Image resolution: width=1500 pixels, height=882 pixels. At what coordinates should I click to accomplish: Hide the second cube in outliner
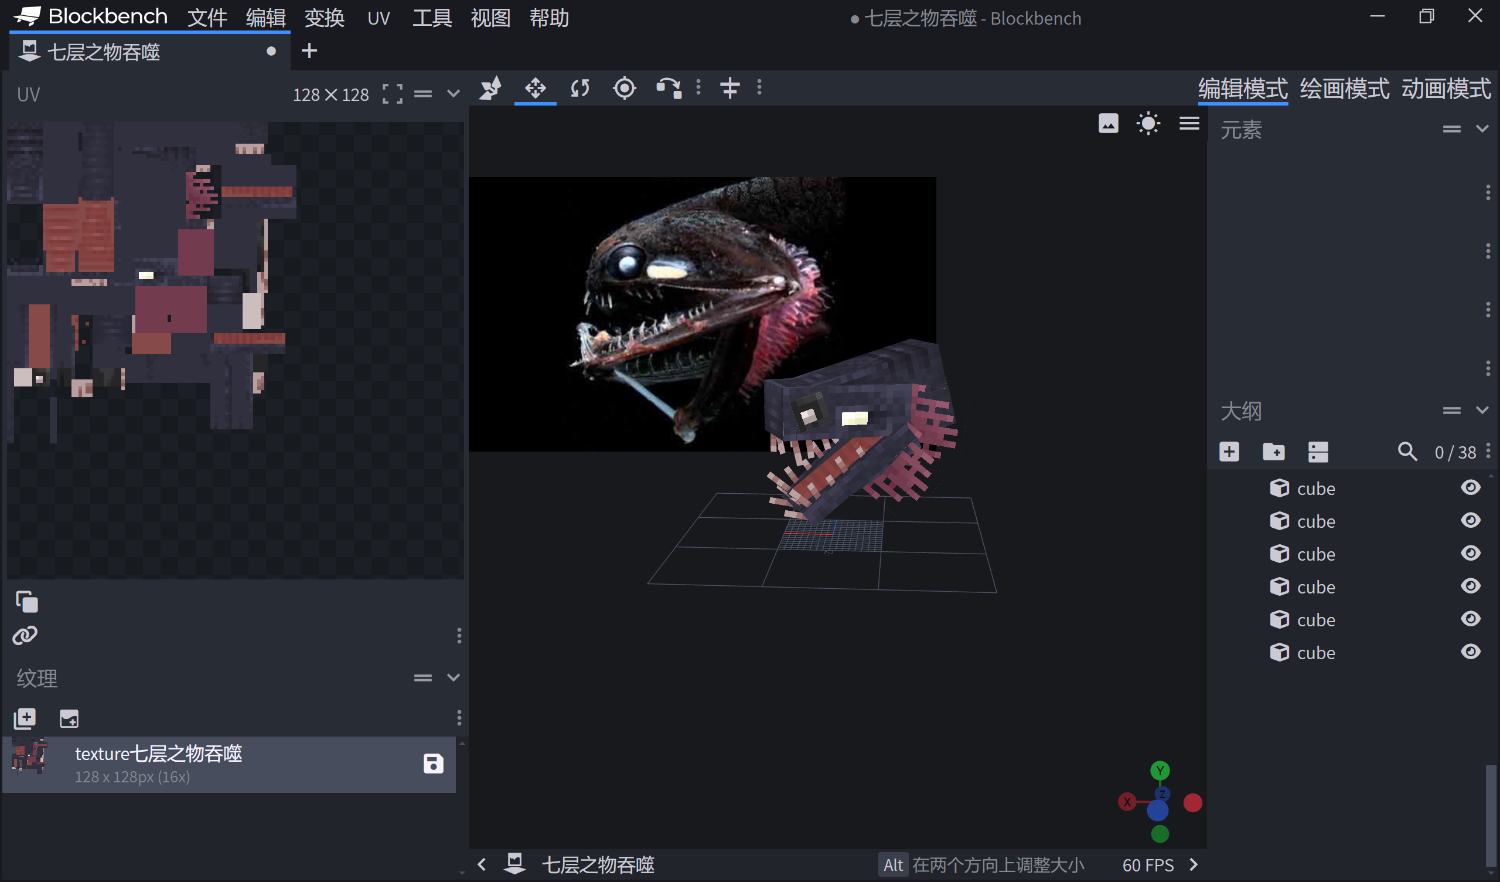coord(1470,521)
